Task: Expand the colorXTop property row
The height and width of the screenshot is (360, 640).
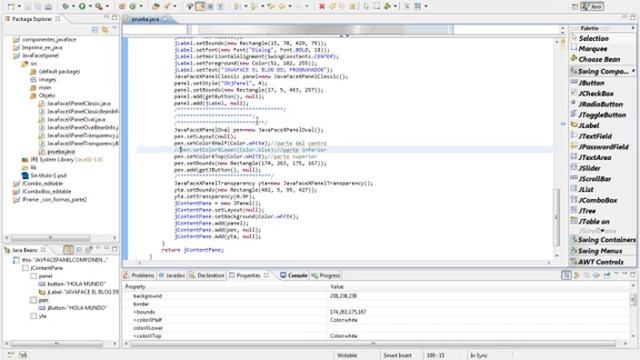Action: click(134, 336)
